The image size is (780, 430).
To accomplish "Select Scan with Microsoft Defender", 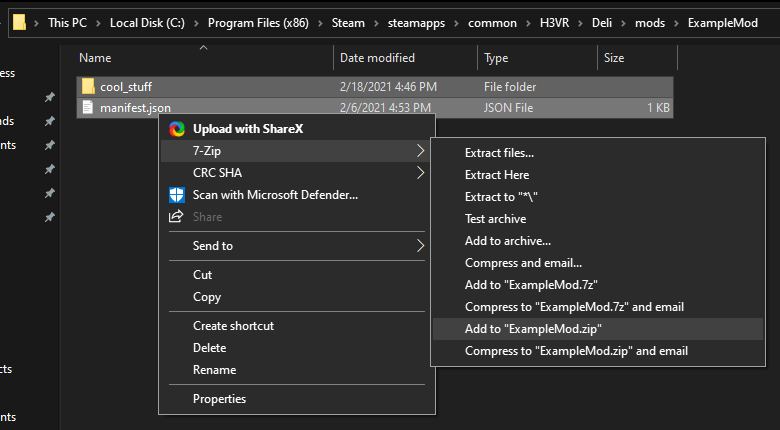I will [297, 195].
